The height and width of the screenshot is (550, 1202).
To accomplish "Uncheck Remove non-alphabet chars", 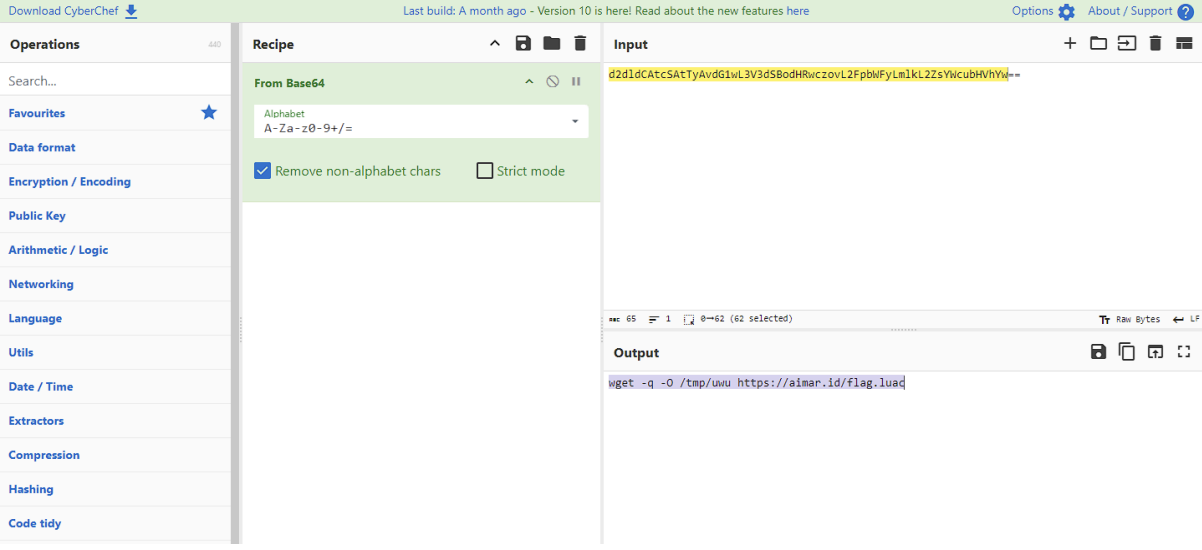I will pyautogui.click(x=263, y=171).
